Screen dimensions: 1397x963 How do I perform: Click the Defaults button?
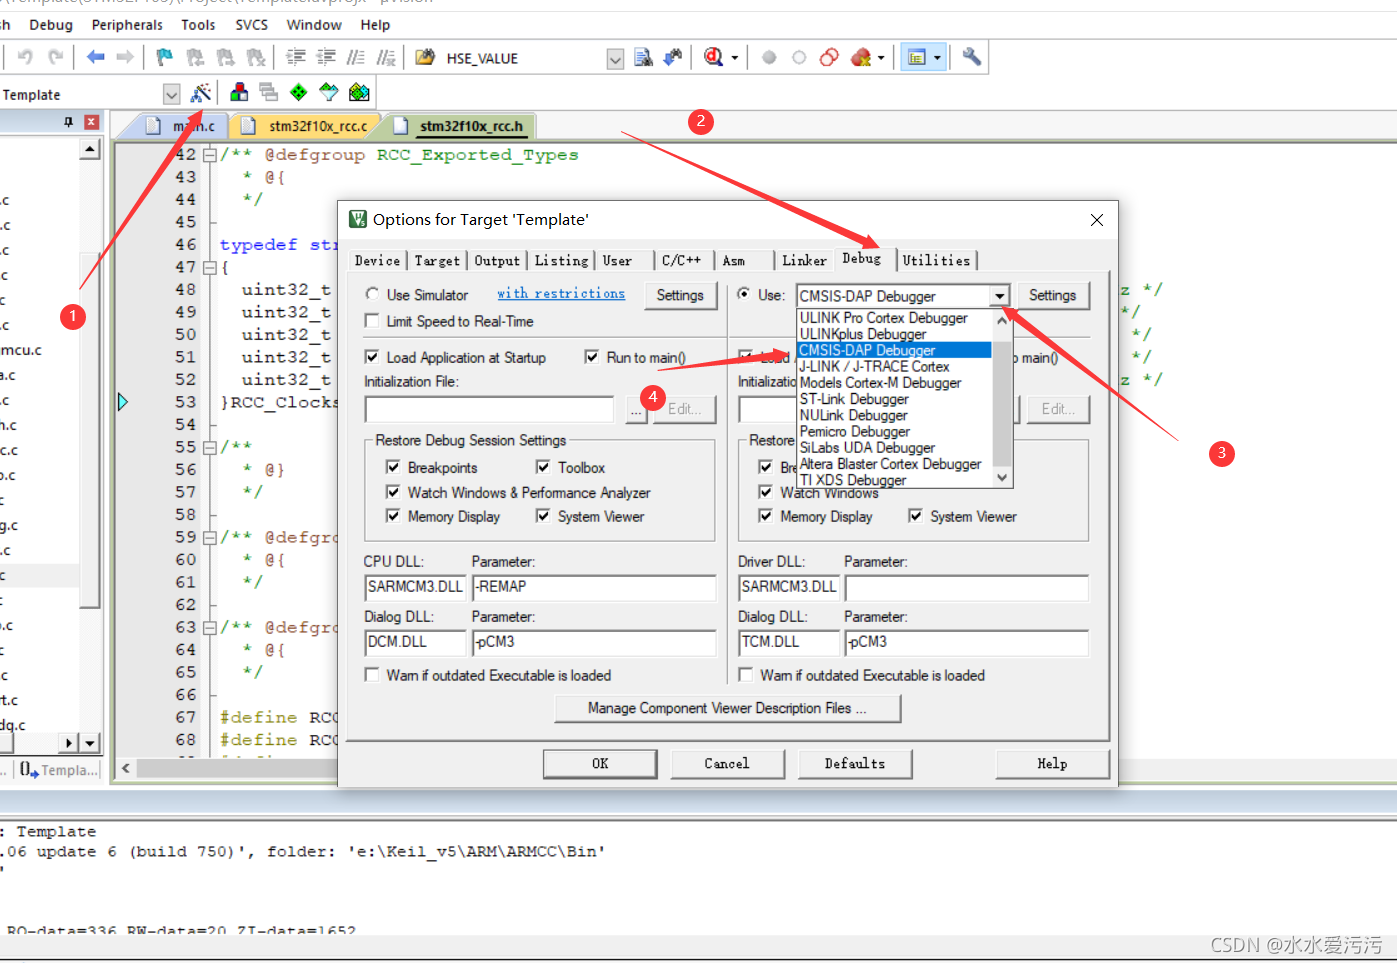point(855,763)
